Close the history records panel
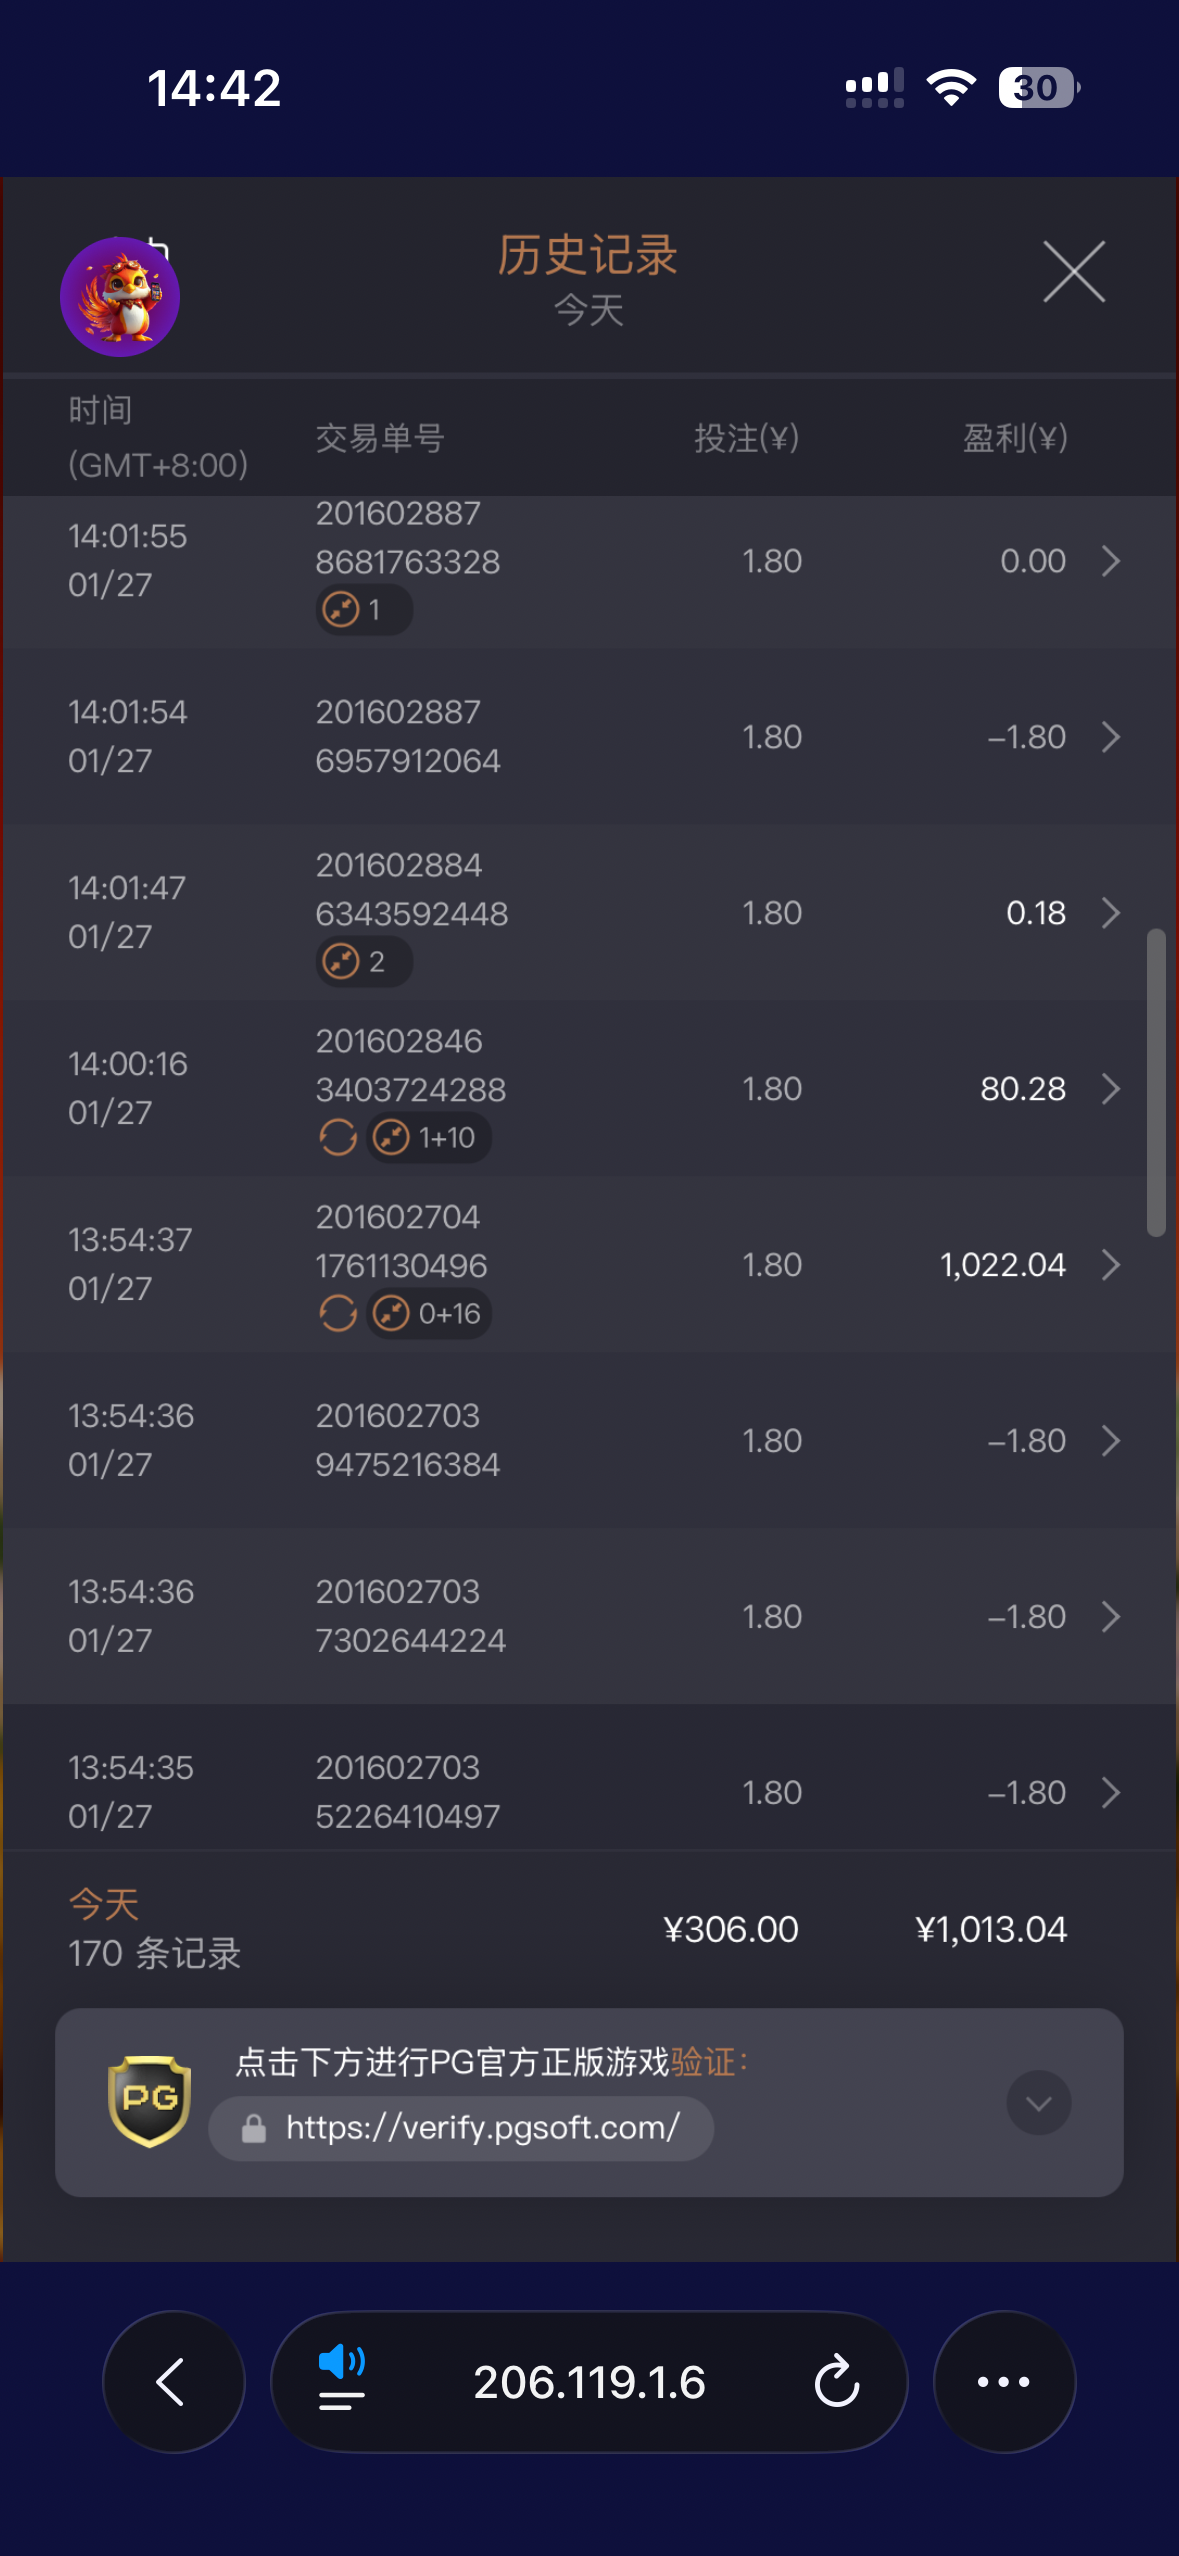 tap(1074, 271)
